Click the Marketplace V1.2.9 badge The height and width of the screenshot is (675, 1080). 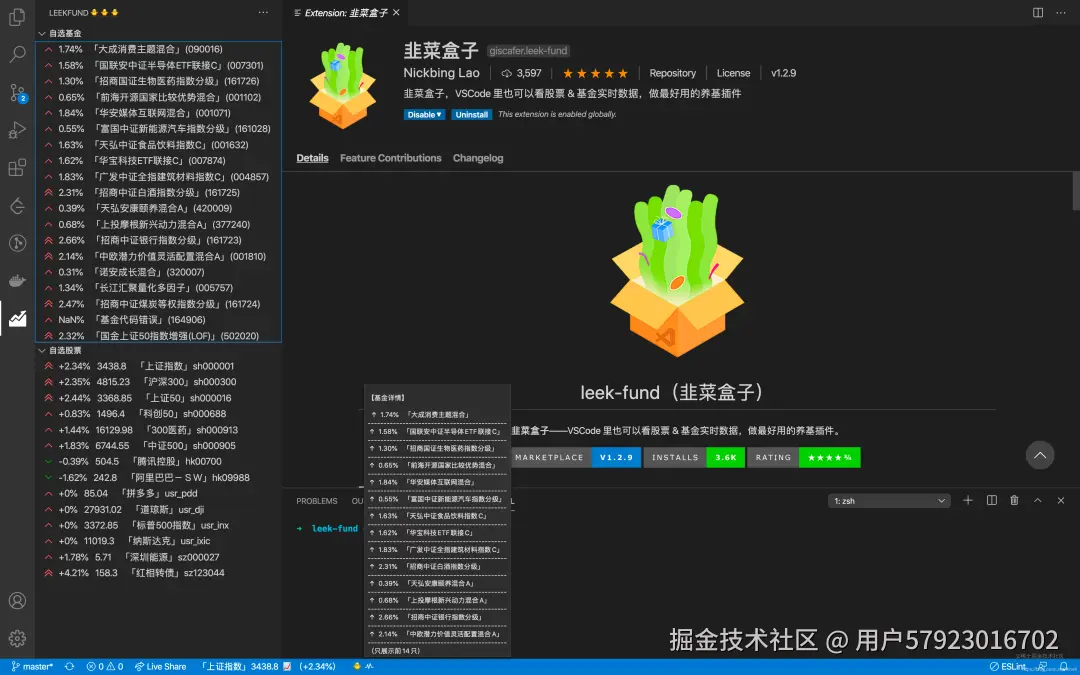tap(574, 457)
